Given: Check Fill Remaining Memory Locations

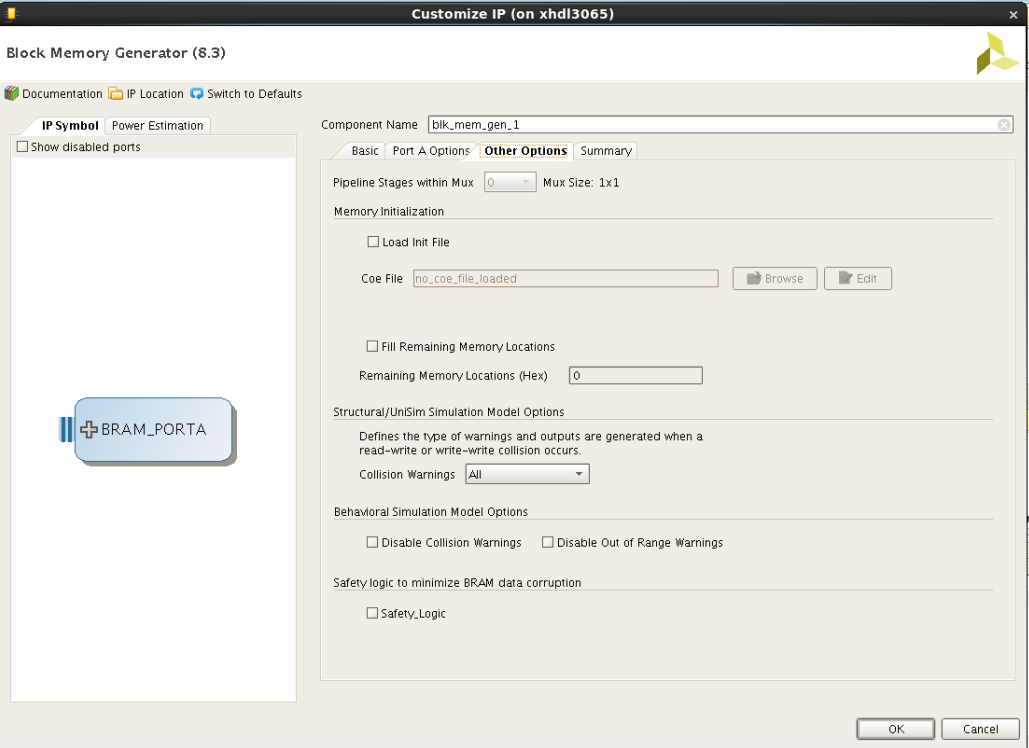Looking at the screenshot, I should (371, 345).
